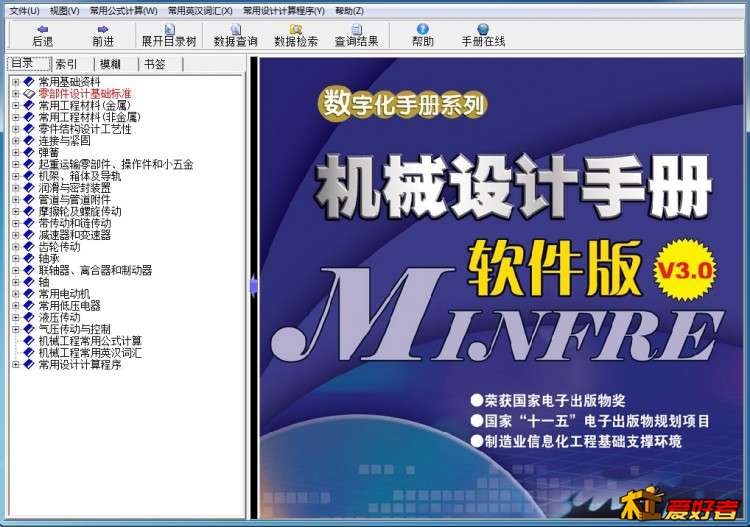Expand the 气压传动与控制 tree node
The width and height of the screenshot is (750, 527).
pyautogui.click(x=16, y=329)
